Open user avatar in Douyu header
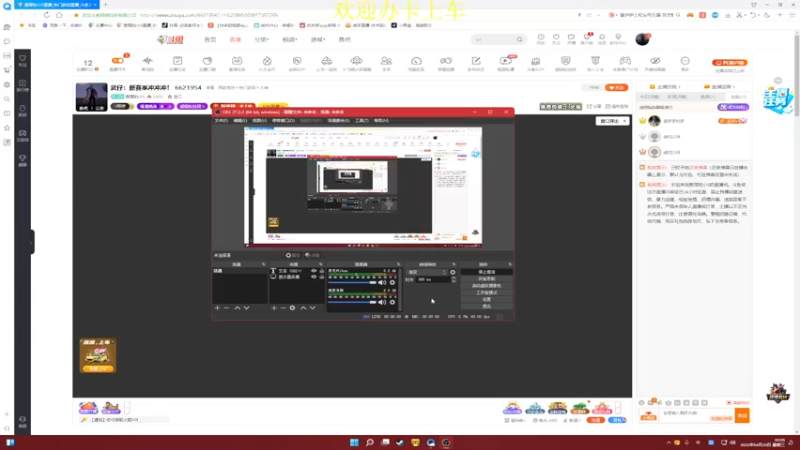This screenshot has height=450, width=800. [x=642, y=39]
